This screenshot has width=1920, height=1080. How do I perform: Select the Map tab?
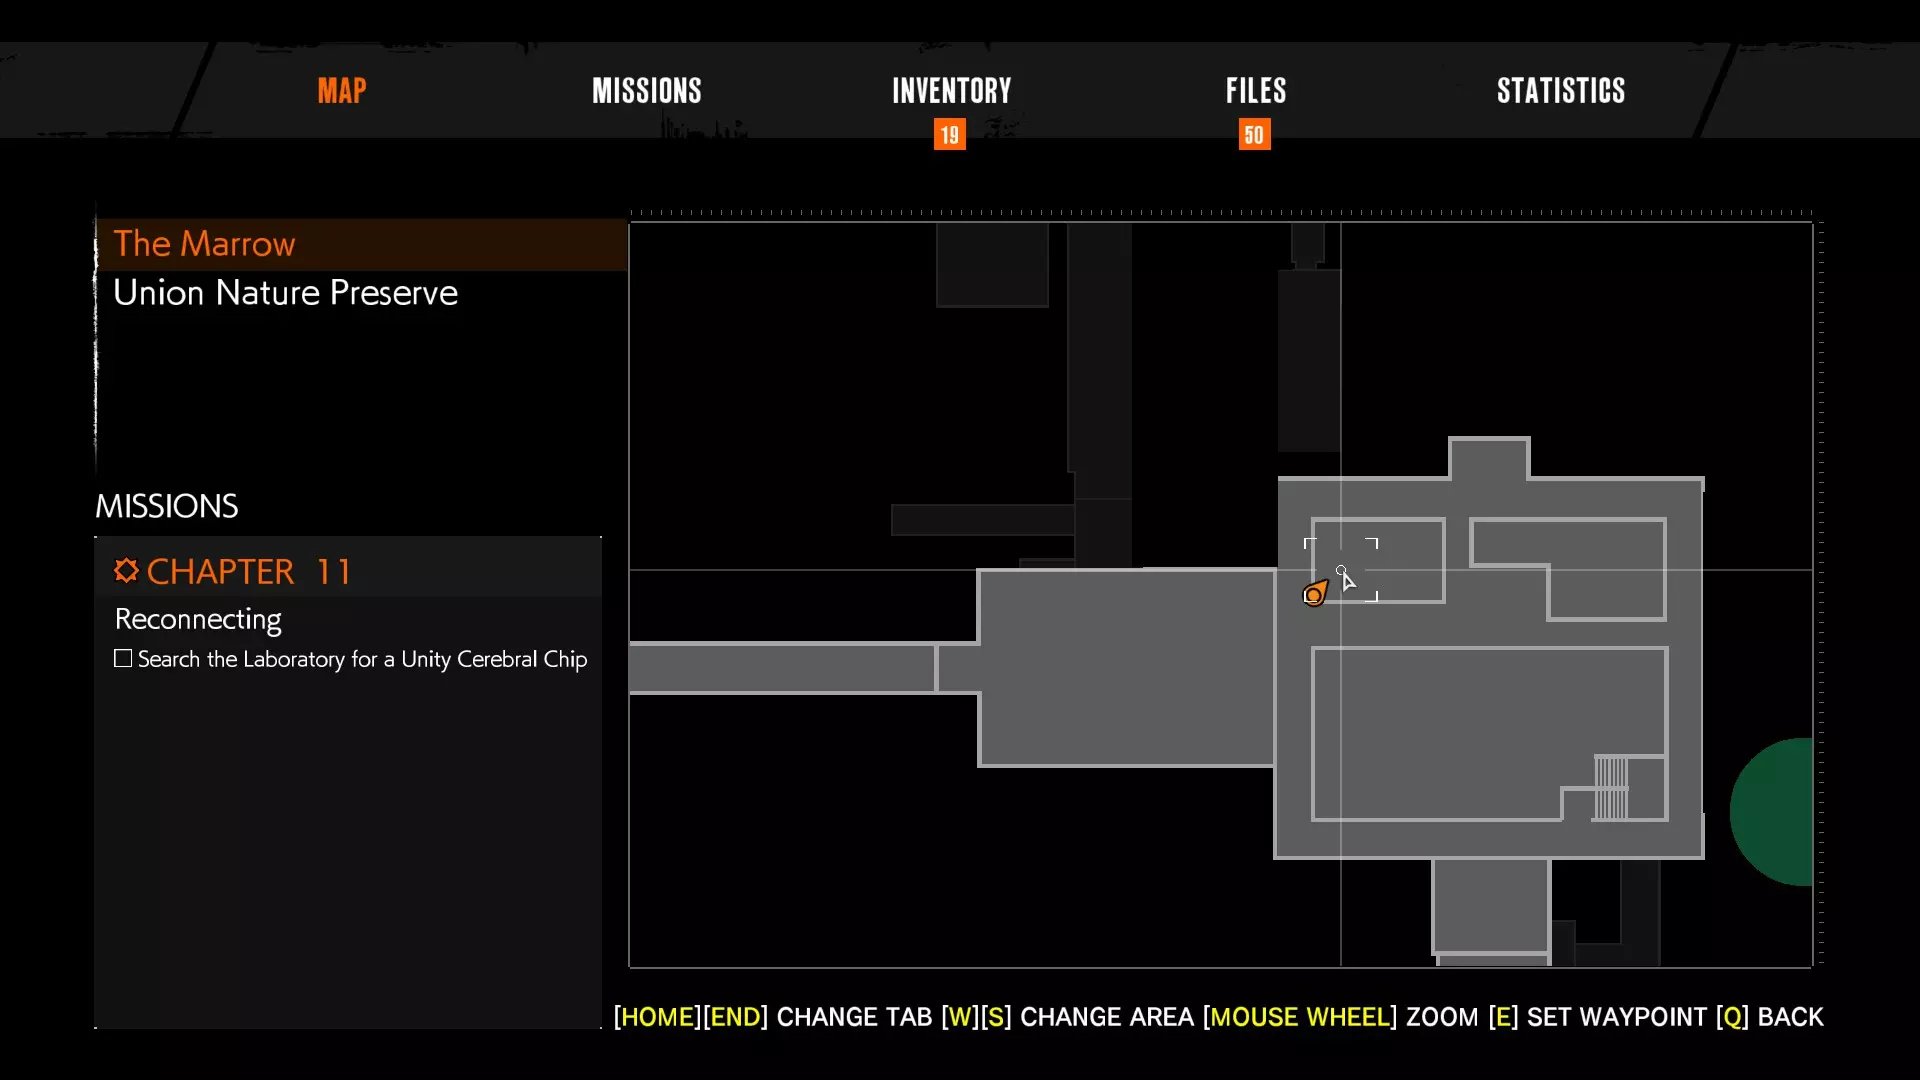342,91
